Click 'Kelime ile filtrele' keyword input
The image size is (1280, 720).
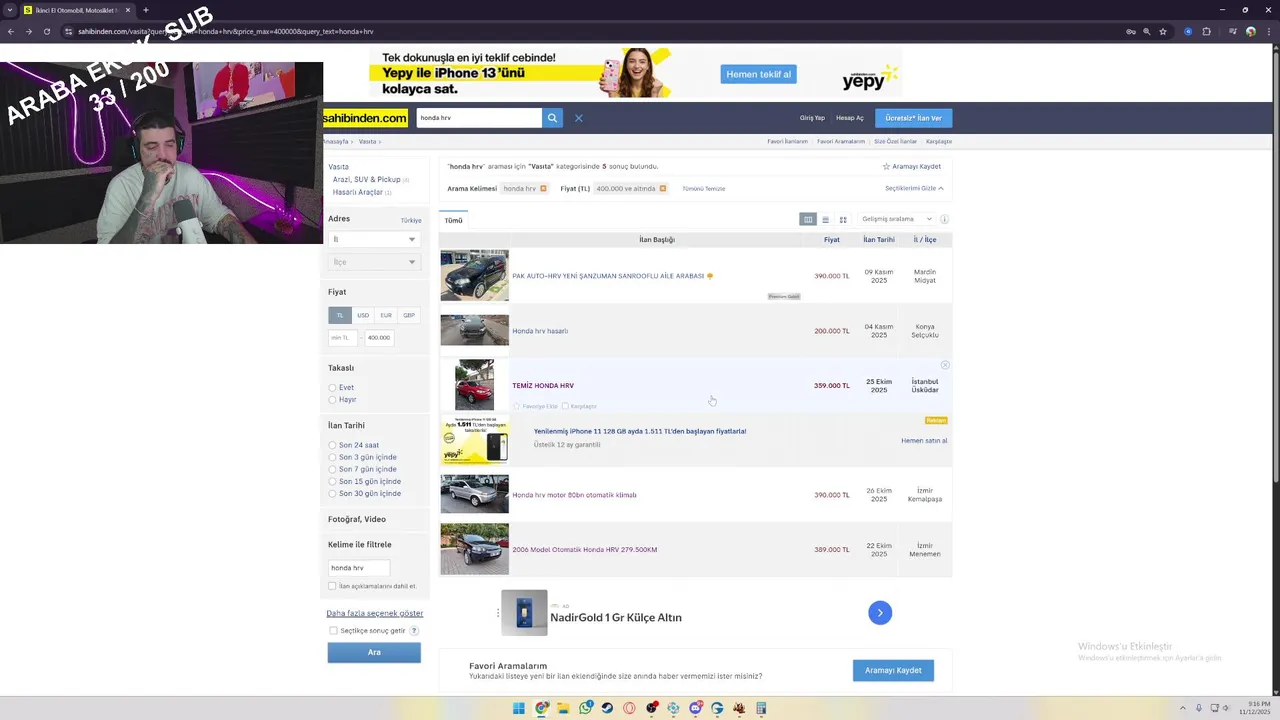[x=359, y=568]
